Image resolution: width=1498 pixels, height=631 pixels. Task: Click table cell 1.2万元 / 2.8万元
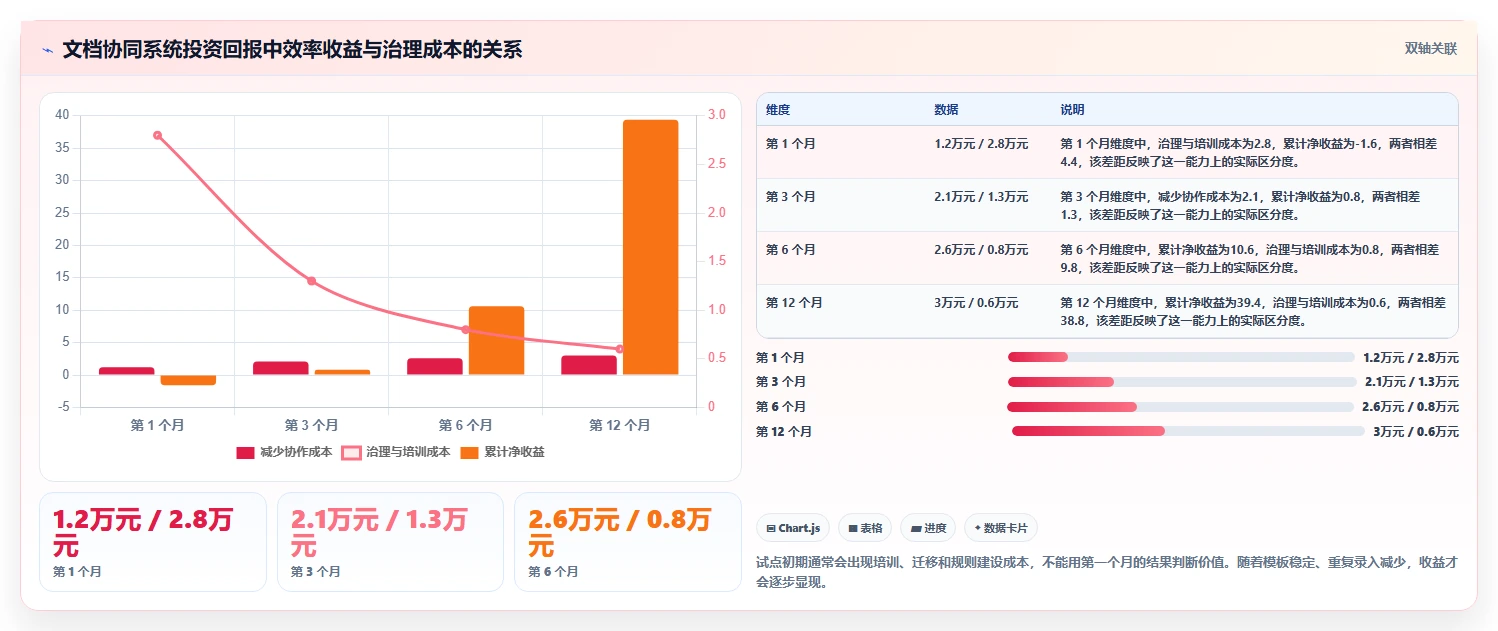pyautogui.click(x=981, y=144)
